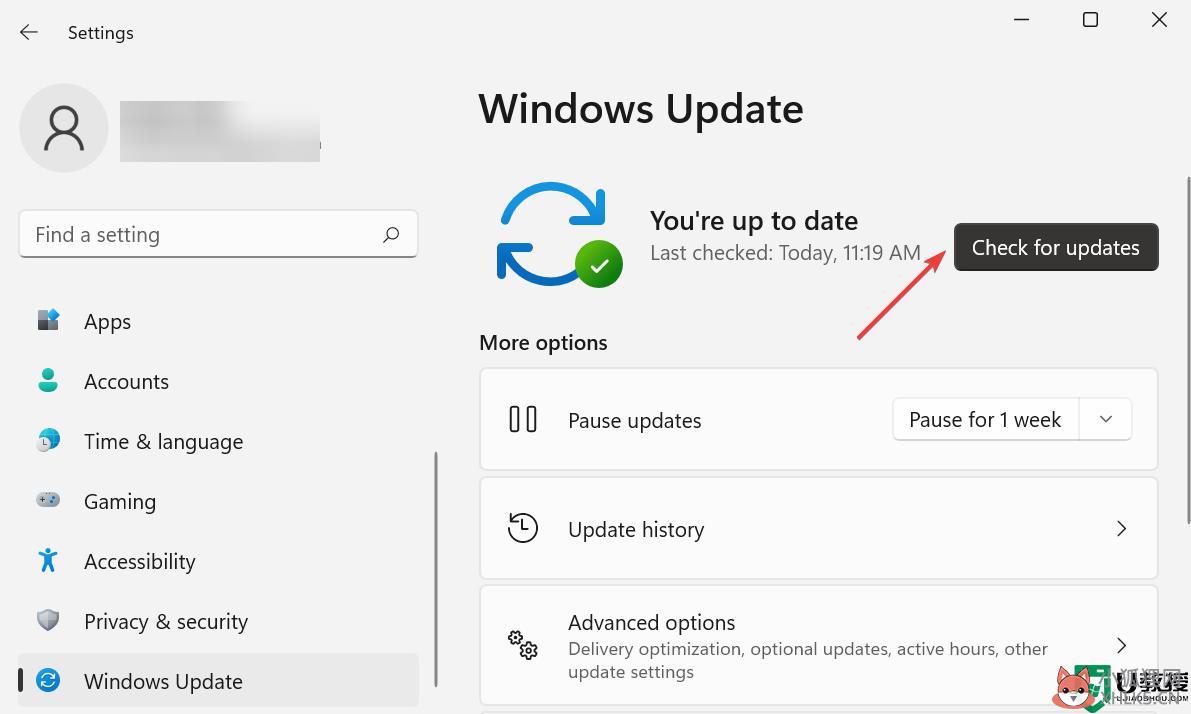Click the Accessibility figure icon

[48, 560]
